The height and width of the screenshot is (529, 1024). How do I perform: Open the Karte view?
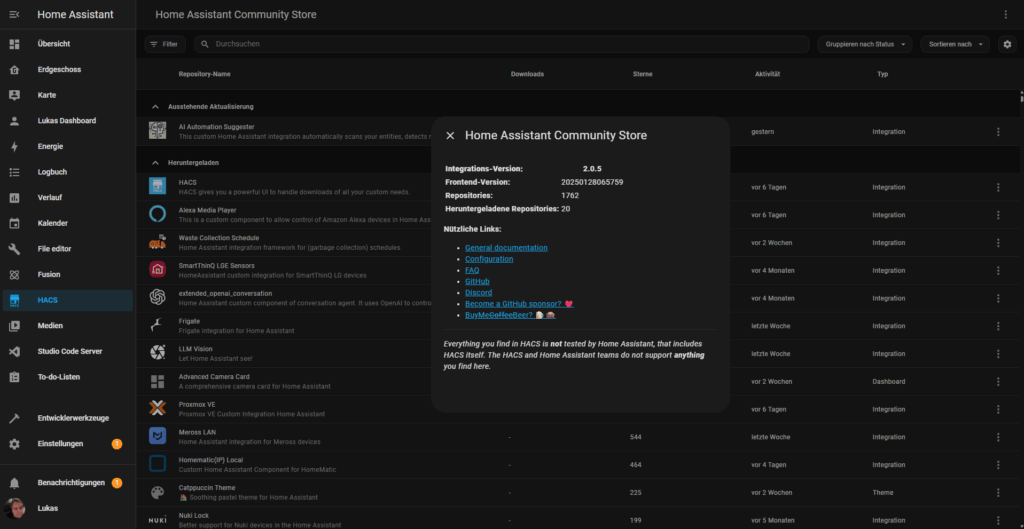(x=68, y=95)
